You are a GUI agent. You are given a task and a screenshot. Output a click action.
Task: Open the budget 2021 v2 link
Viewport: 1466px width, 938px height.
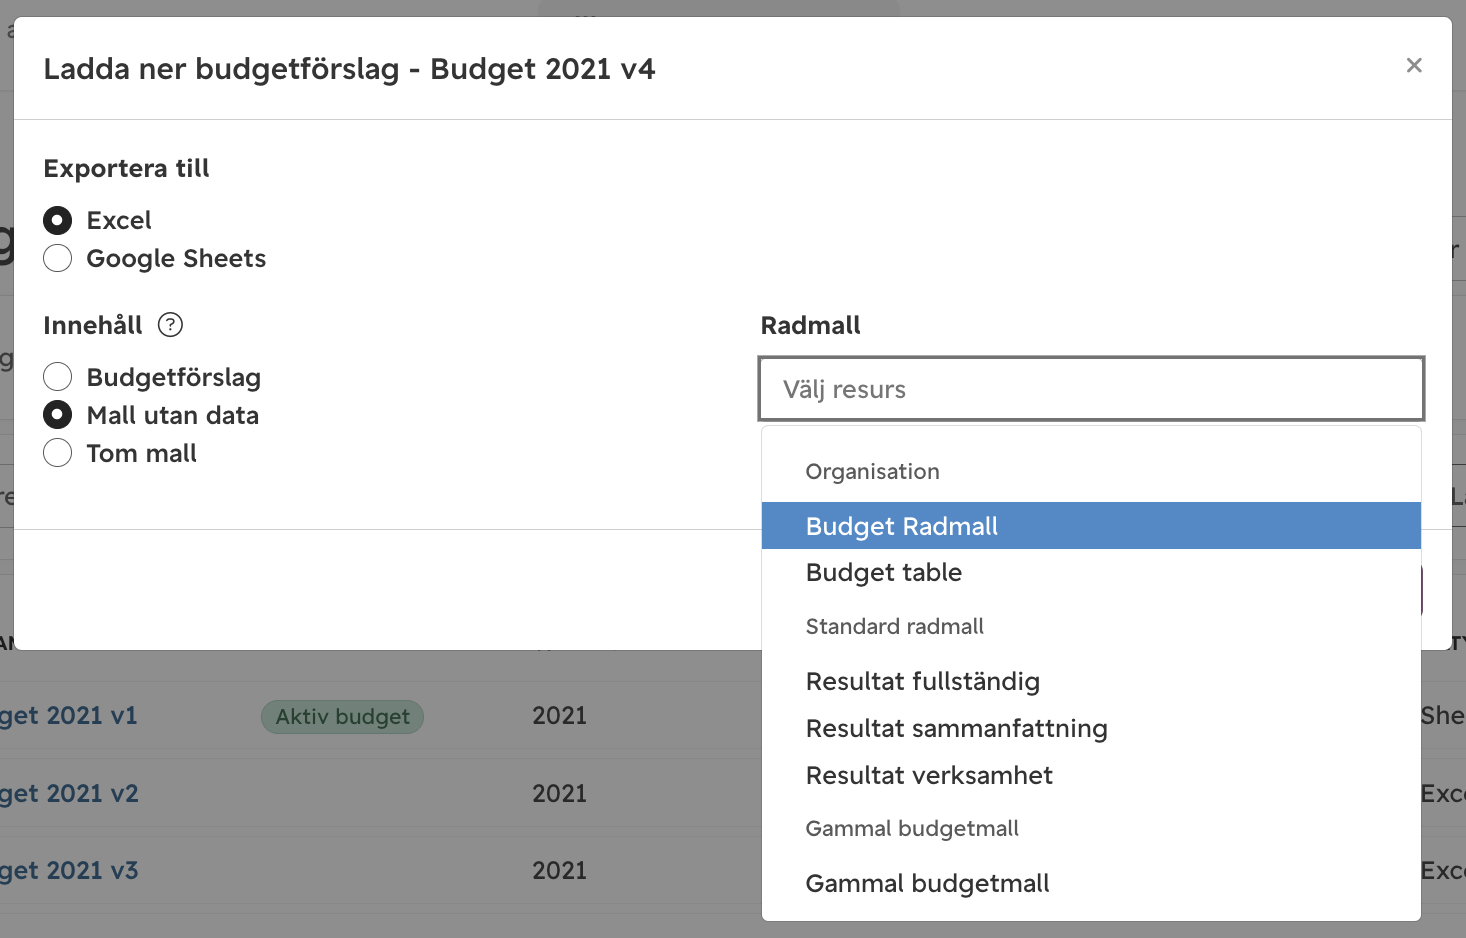pyautogui.click(x=68, y=793)
